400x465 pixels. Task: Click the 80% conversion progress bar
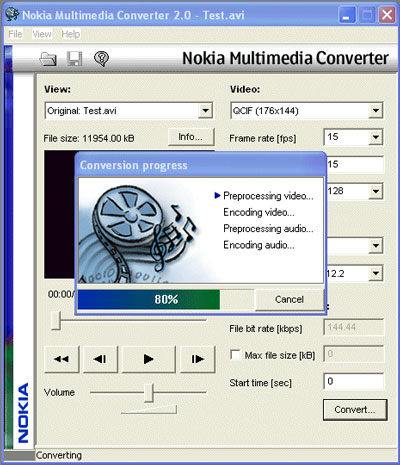coord(166,299)
